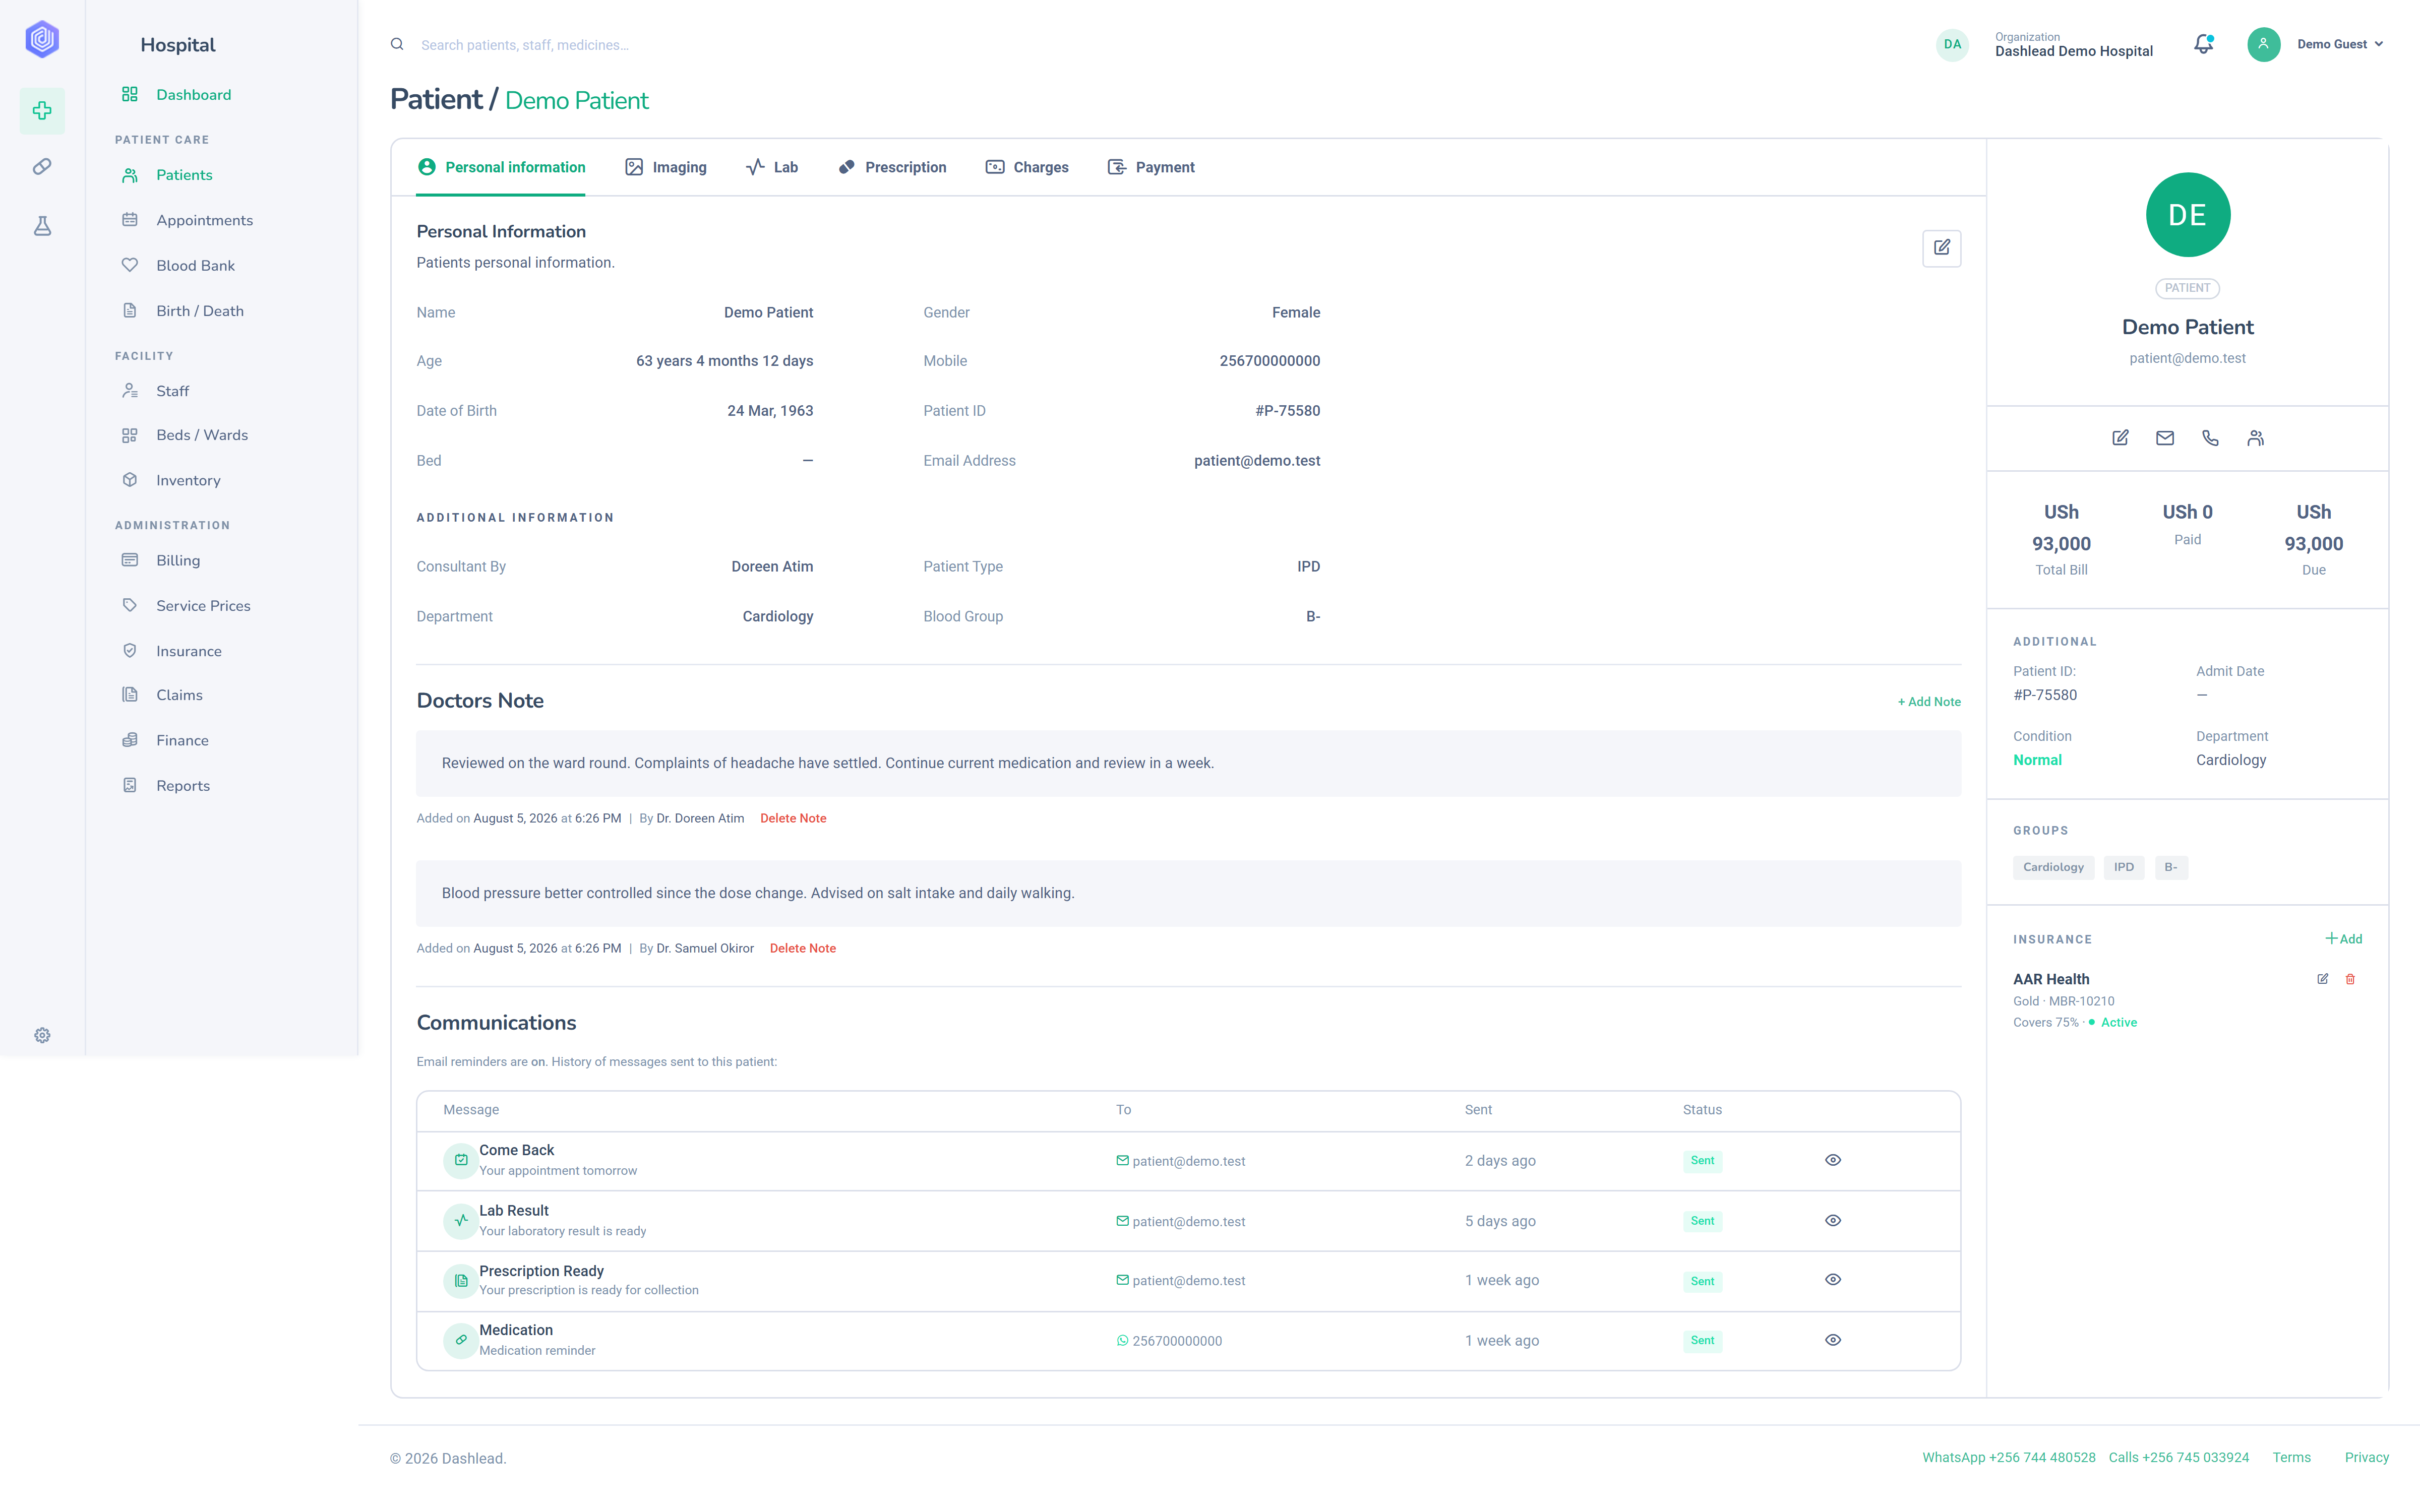The width and height of the screenshot is (2420, 1512).
Task: Open notifications bell
Action: pyautogui.click(x=2203, y=44)
